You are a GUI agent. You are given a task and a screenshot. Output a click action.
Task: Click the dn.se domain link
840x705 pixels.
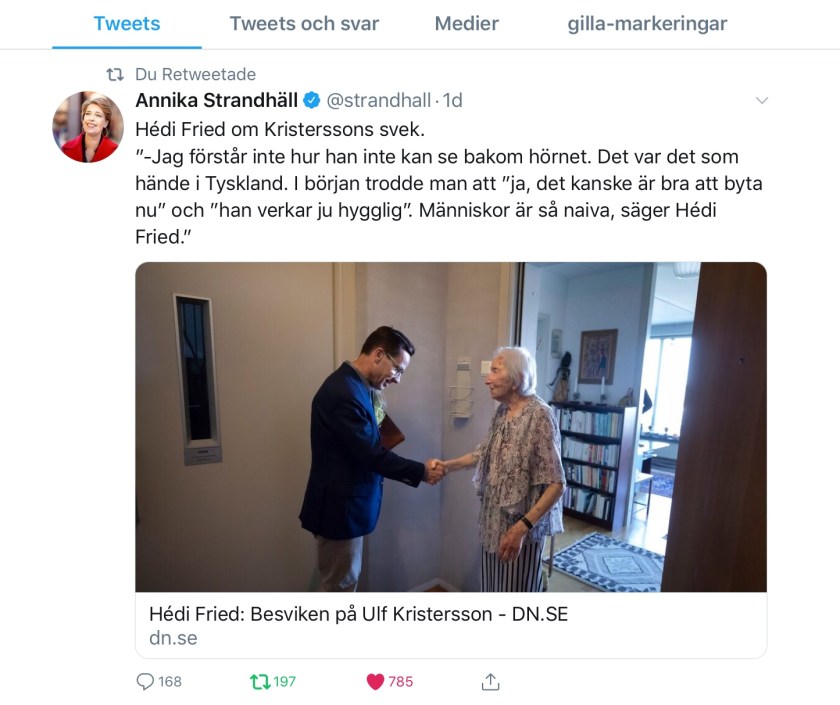click(x=173, y=638)
